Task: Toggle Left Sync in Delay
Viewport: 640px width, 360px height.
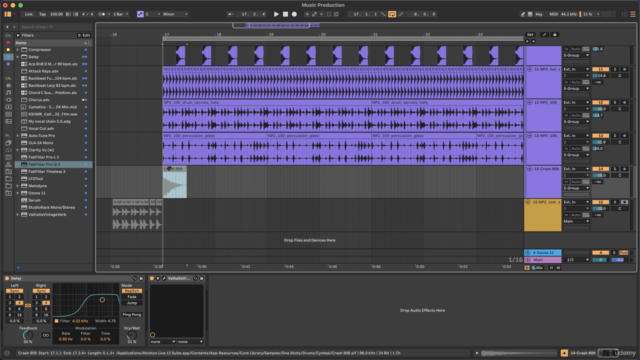Action: [x=14, y=291]
